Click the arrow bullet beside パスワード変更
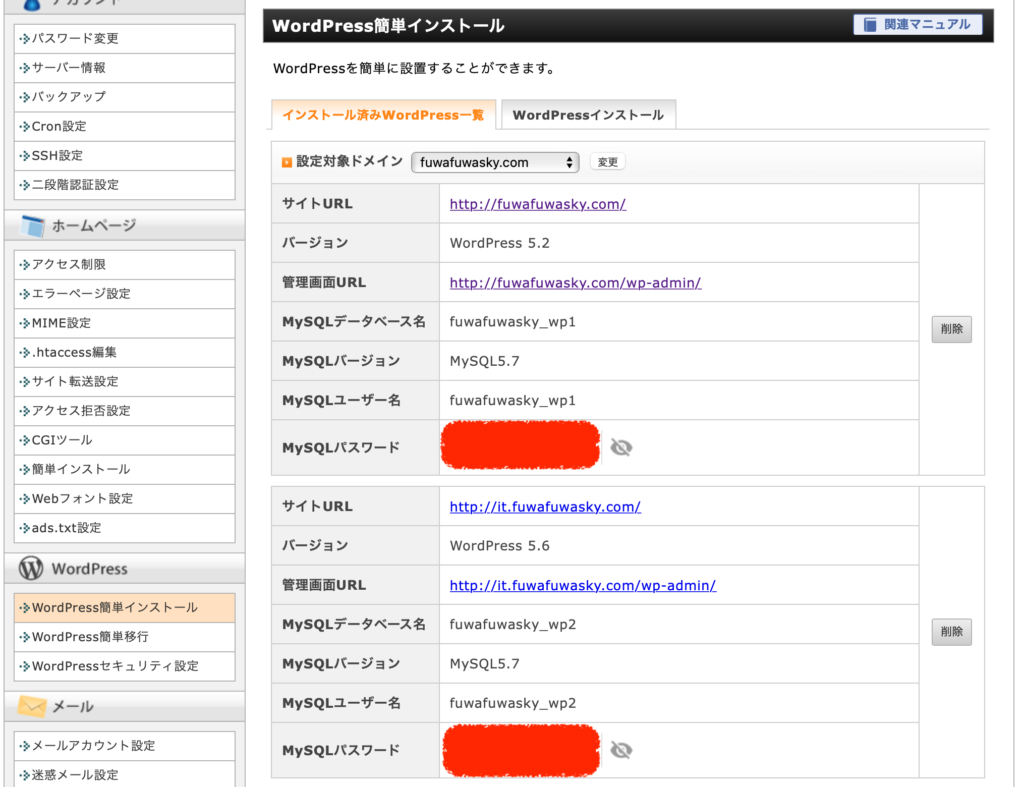The height and width of the screenshot is (787, 1024). point(25,39)
